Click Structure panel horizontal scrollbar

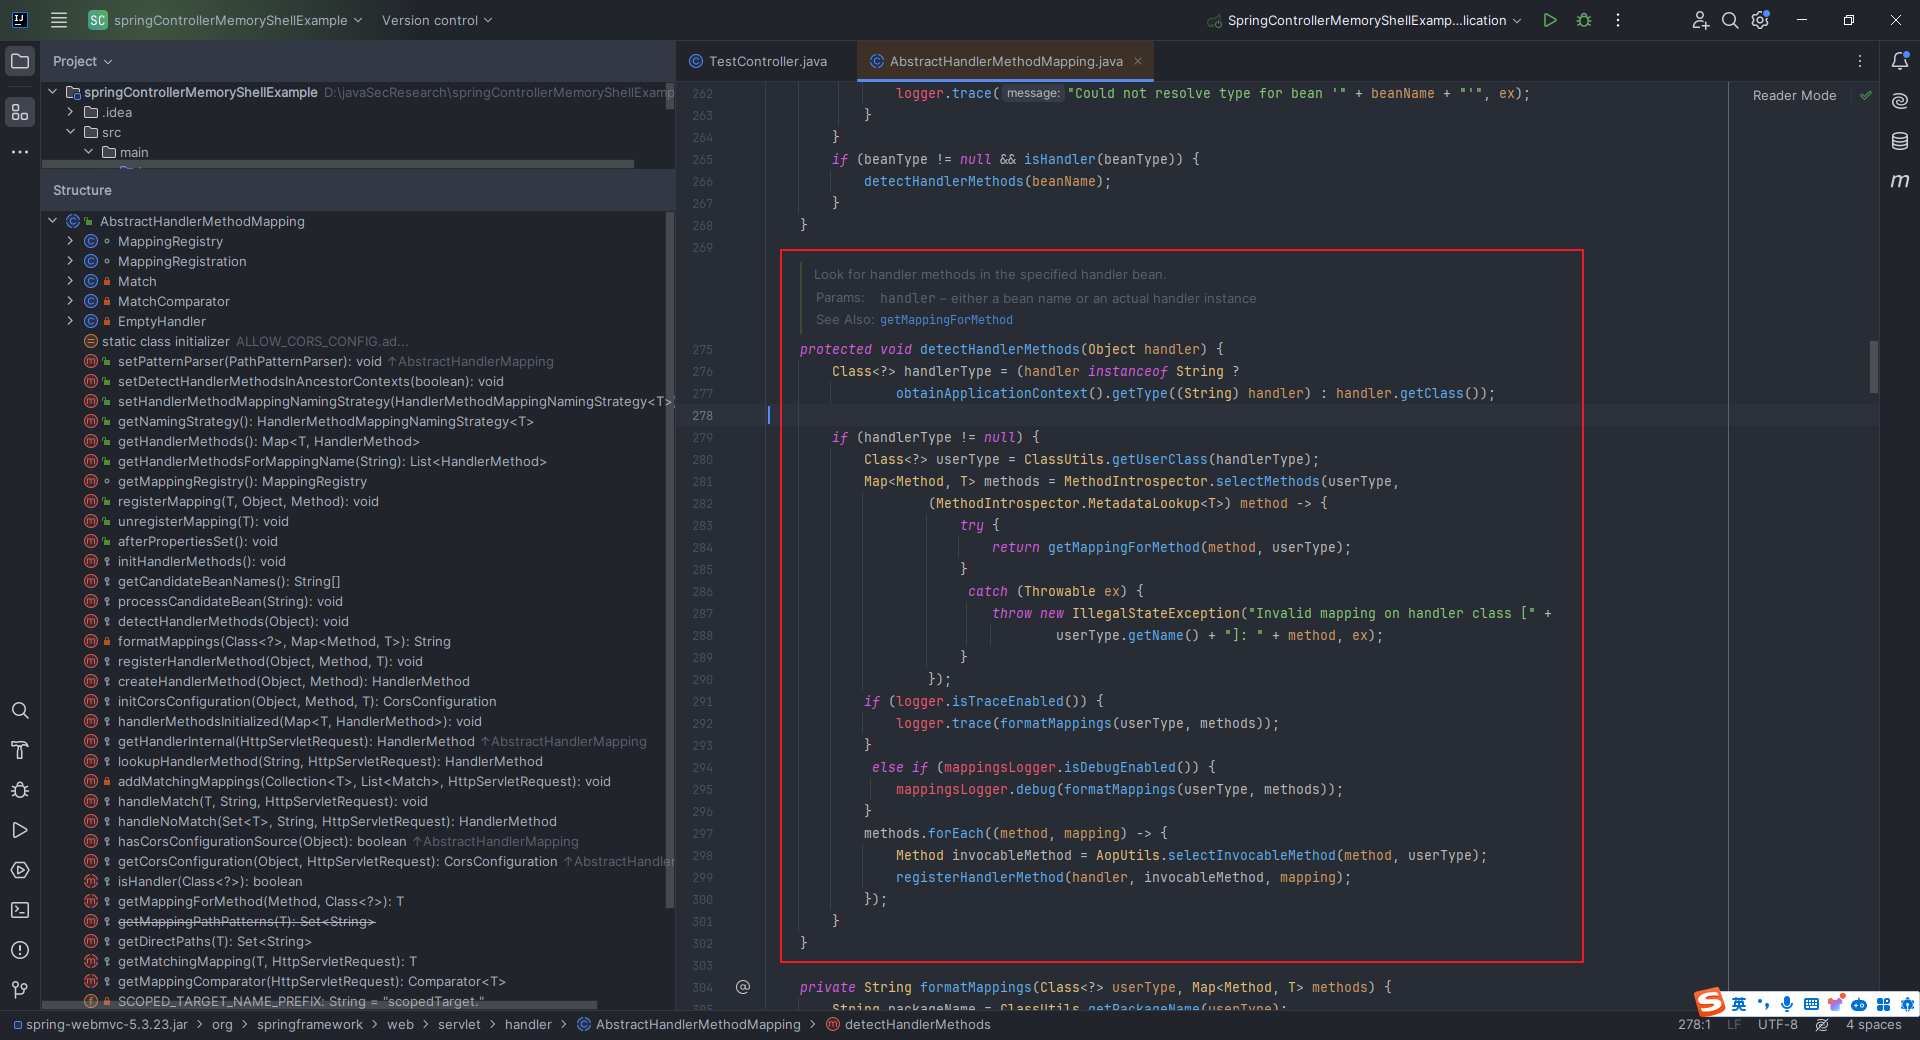(x=320, y=1005)
